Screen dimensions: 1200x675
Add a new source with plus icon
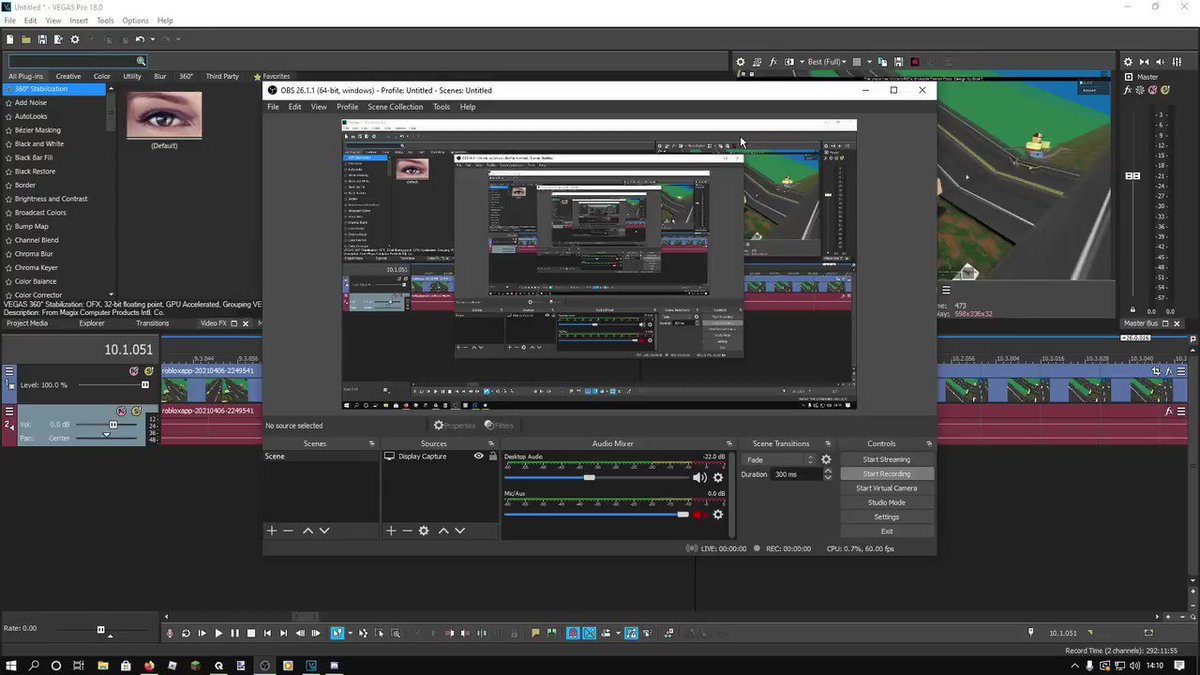click(x=391, y=531)
